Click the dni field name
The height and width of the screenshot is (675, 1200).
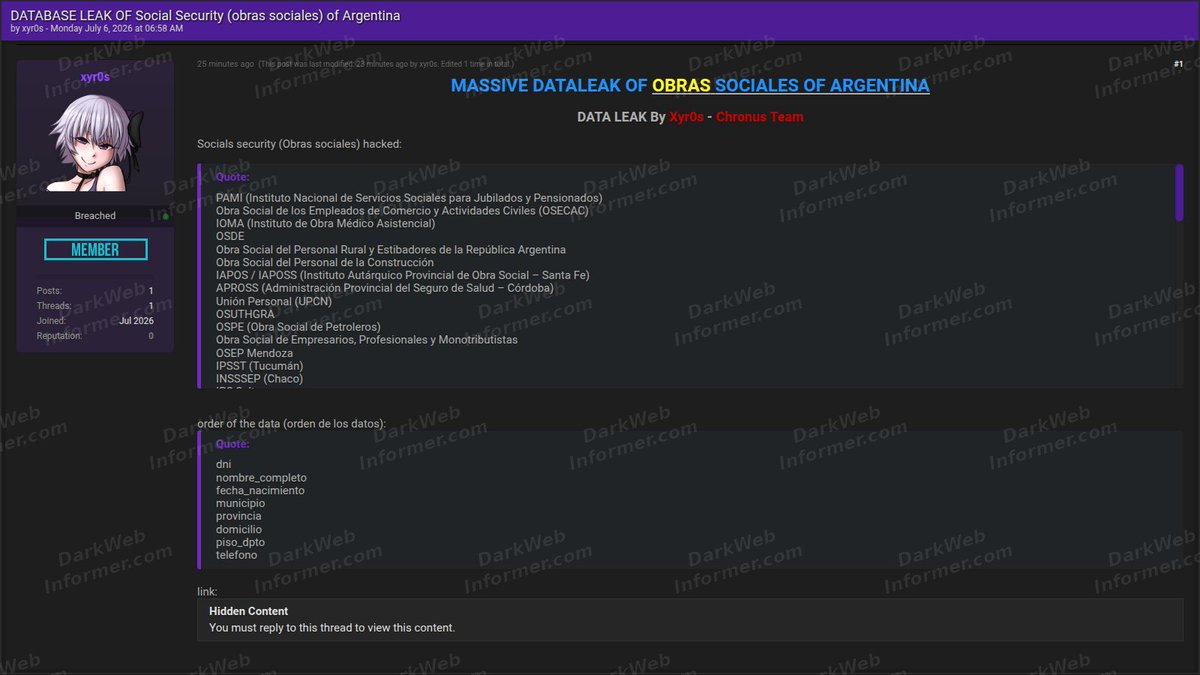(223, 465)
